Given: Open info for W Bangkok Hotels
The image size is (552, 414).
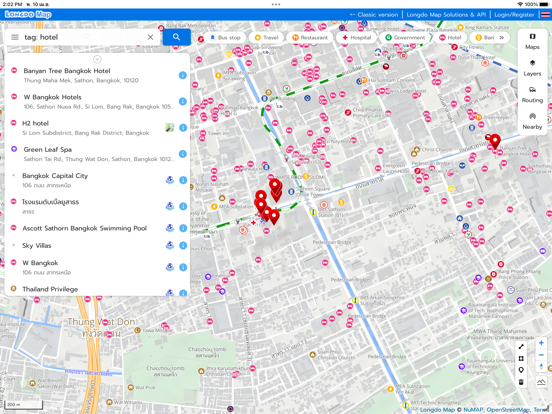Looking at the screenshot, I should pyautogui.click(x=183, y=101).
